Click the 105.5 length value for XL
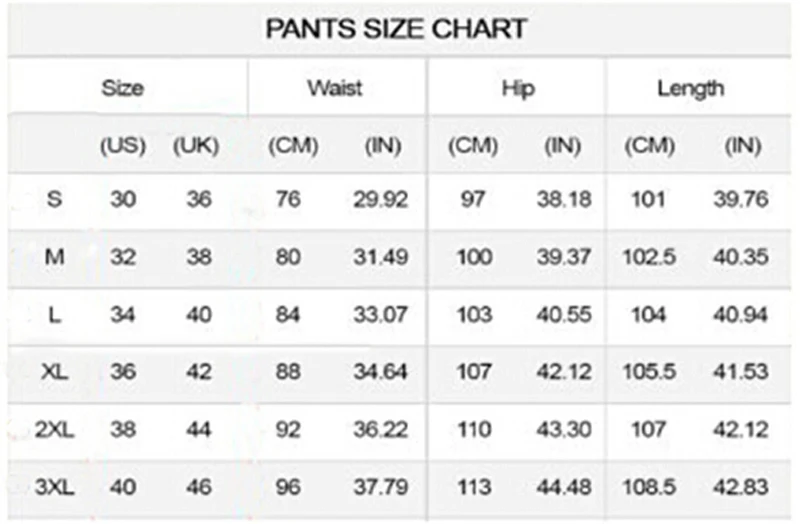 [649, 372]
